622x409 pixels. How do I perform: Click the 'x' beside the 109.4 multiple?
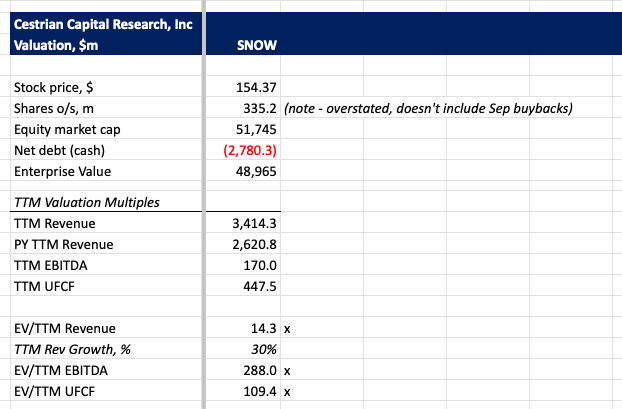click(x=287, y=392)
